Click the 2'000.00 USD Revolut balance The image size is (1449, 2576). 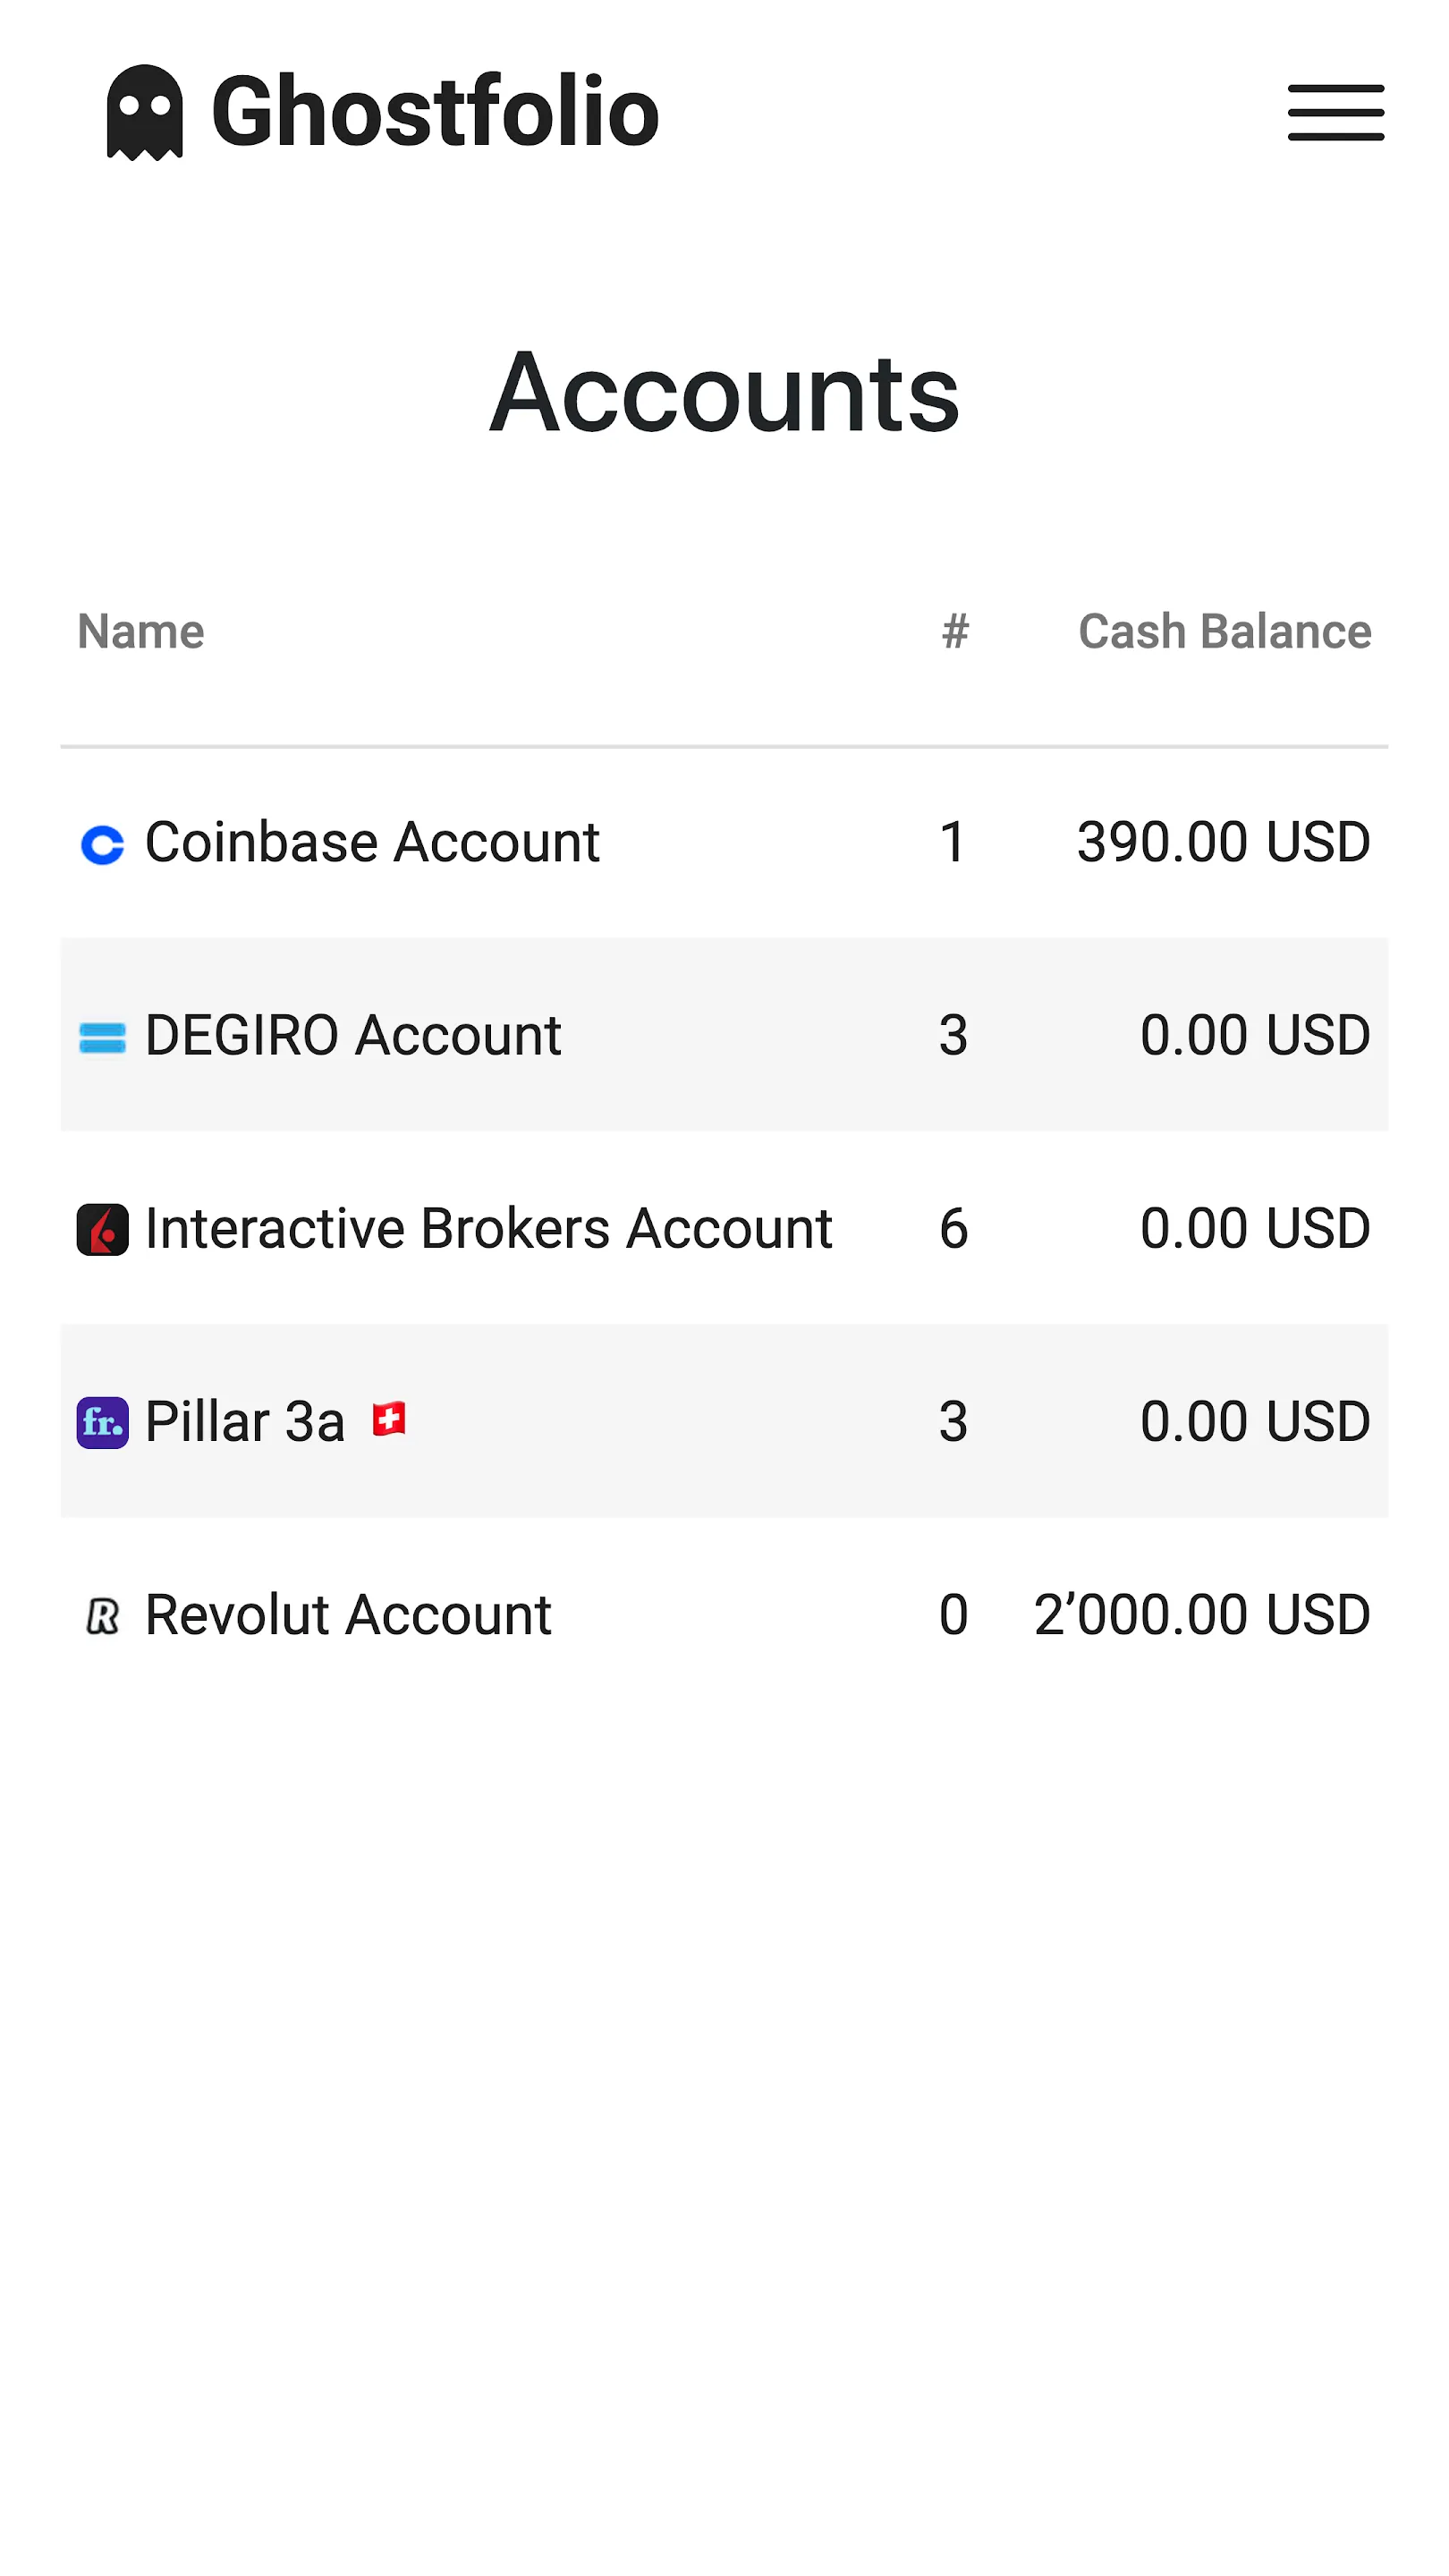(x=1201, y=1614)
